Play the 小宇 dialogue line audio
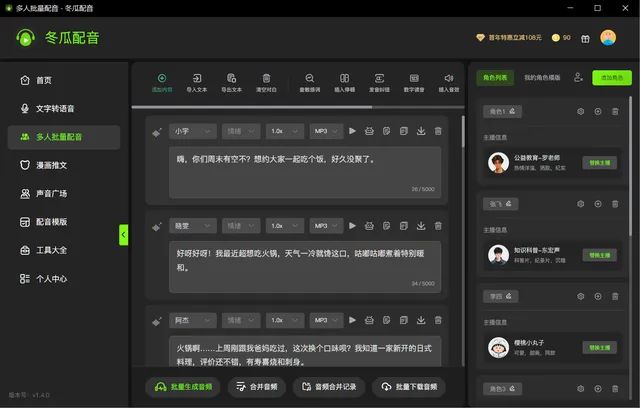This screenshot has width=640, height=408. [x=352, y=131]
